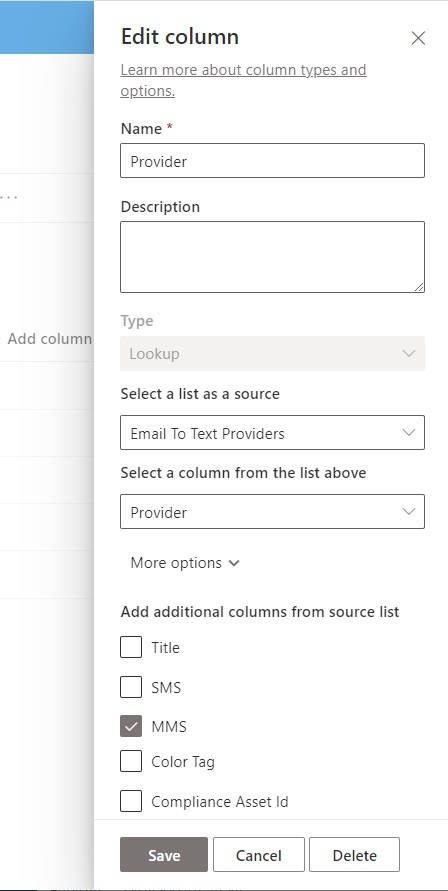Expand More options section

185,563
